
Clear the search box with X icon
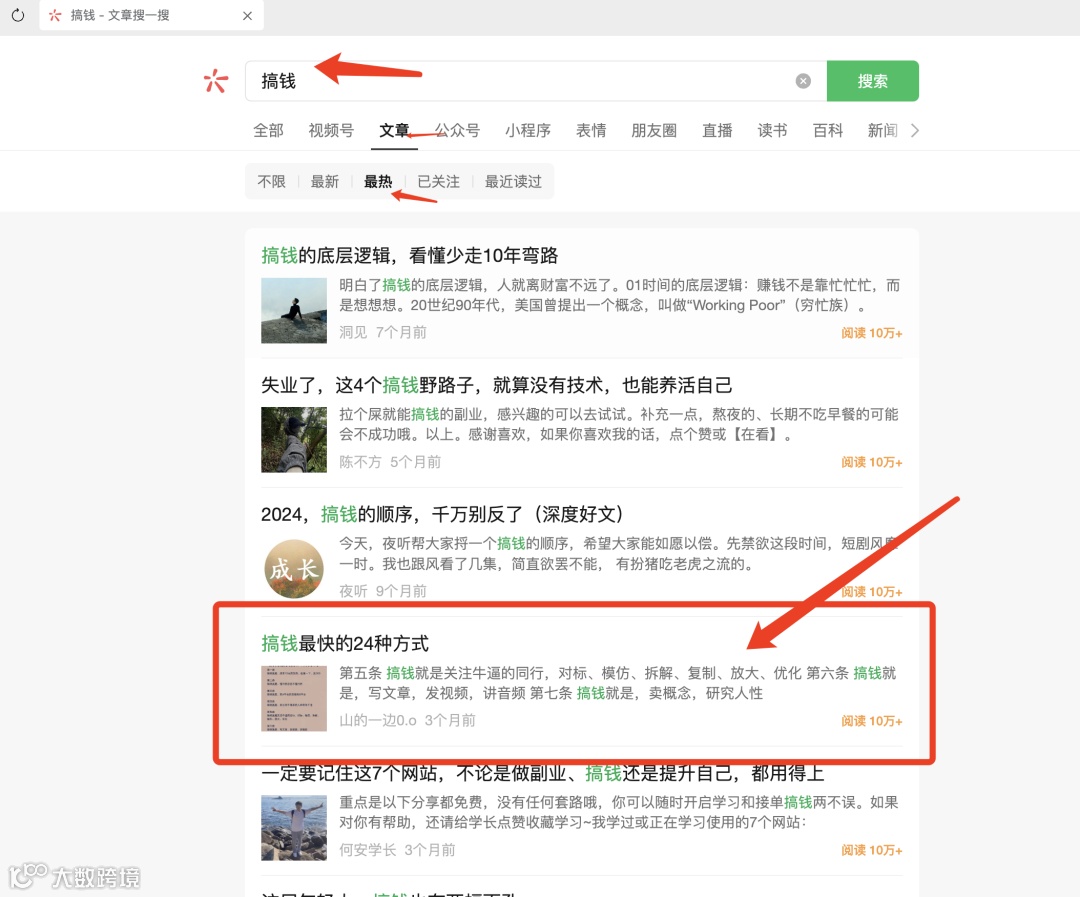click(803, 81)
